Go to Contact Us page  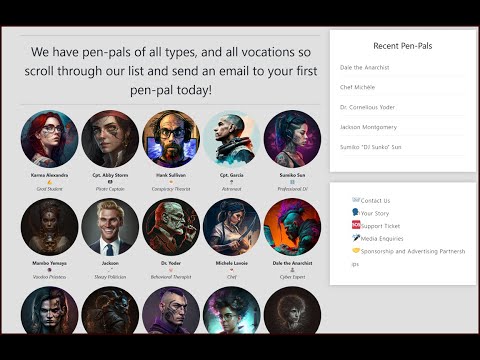coord(375,201)
